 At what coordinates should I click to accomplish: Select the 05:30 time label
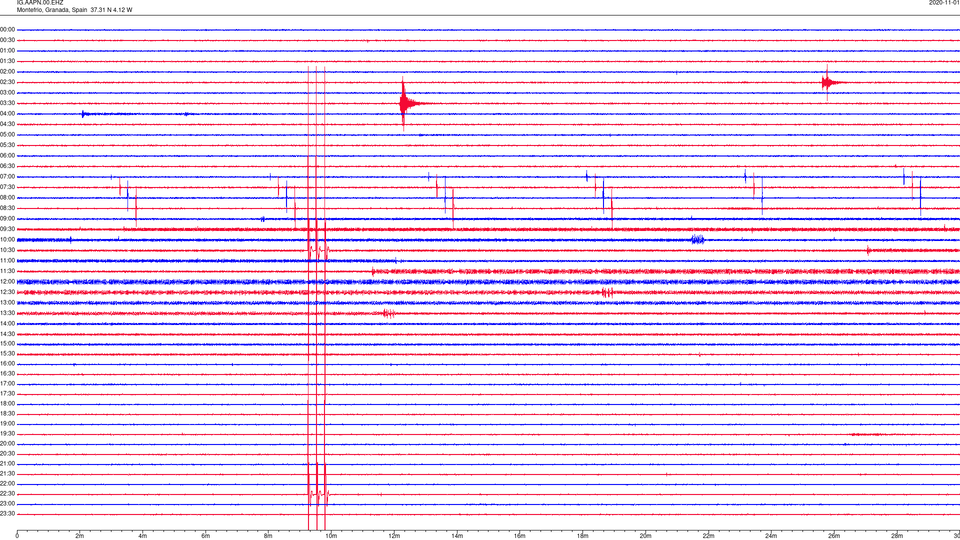pyautogui.click(x=7, y=145)
